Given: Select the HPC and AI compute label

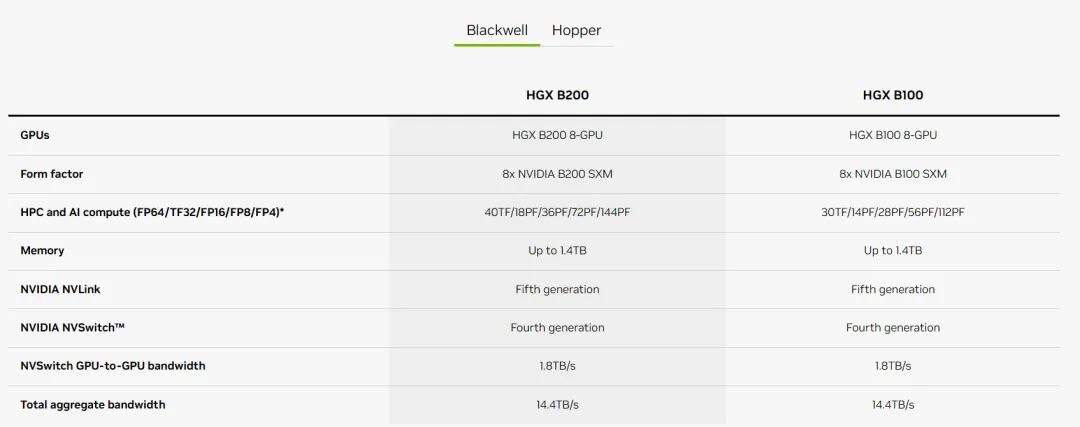Looking at the screenshot, I should pyautogui.click(x=159, y=212).
